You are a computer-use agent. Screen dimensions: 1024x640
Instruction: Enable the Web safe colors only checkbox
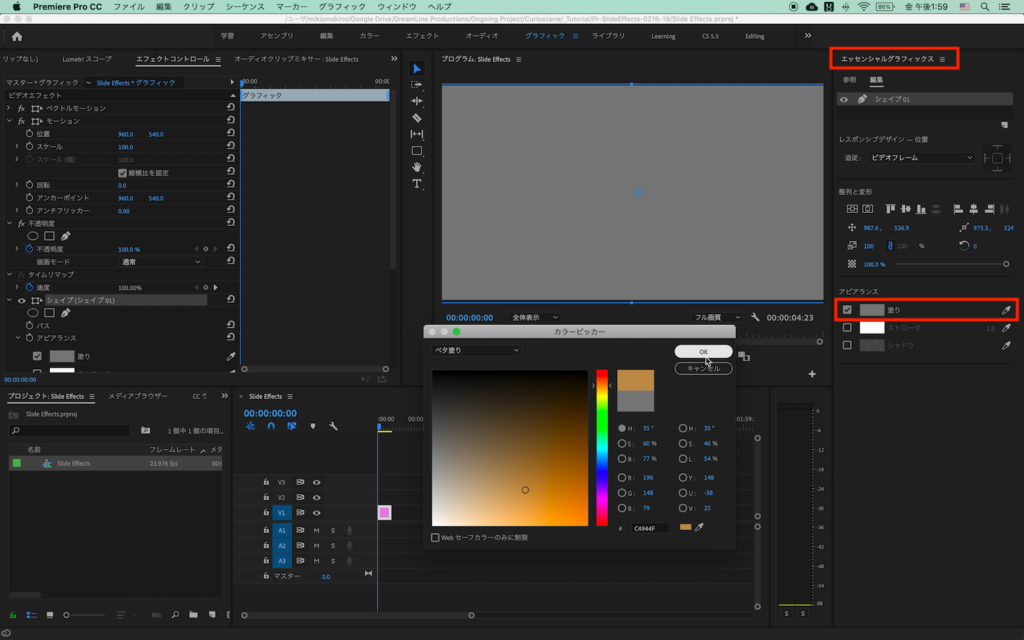coord(436,537)
